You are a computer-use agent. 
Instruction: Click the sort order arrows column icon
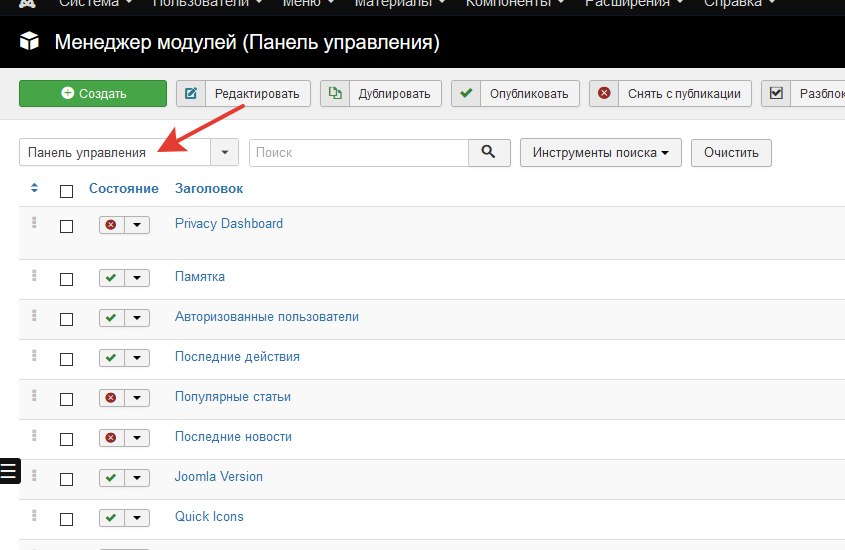pos(34,188)
